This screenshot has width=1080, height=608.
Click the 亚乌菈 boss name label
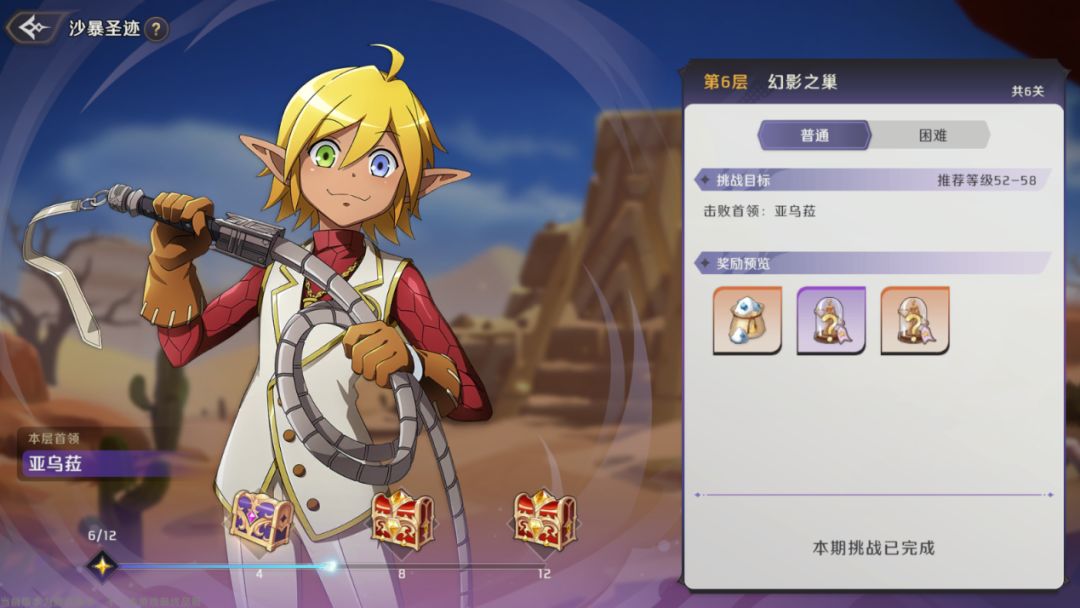(x=56, y=463)
